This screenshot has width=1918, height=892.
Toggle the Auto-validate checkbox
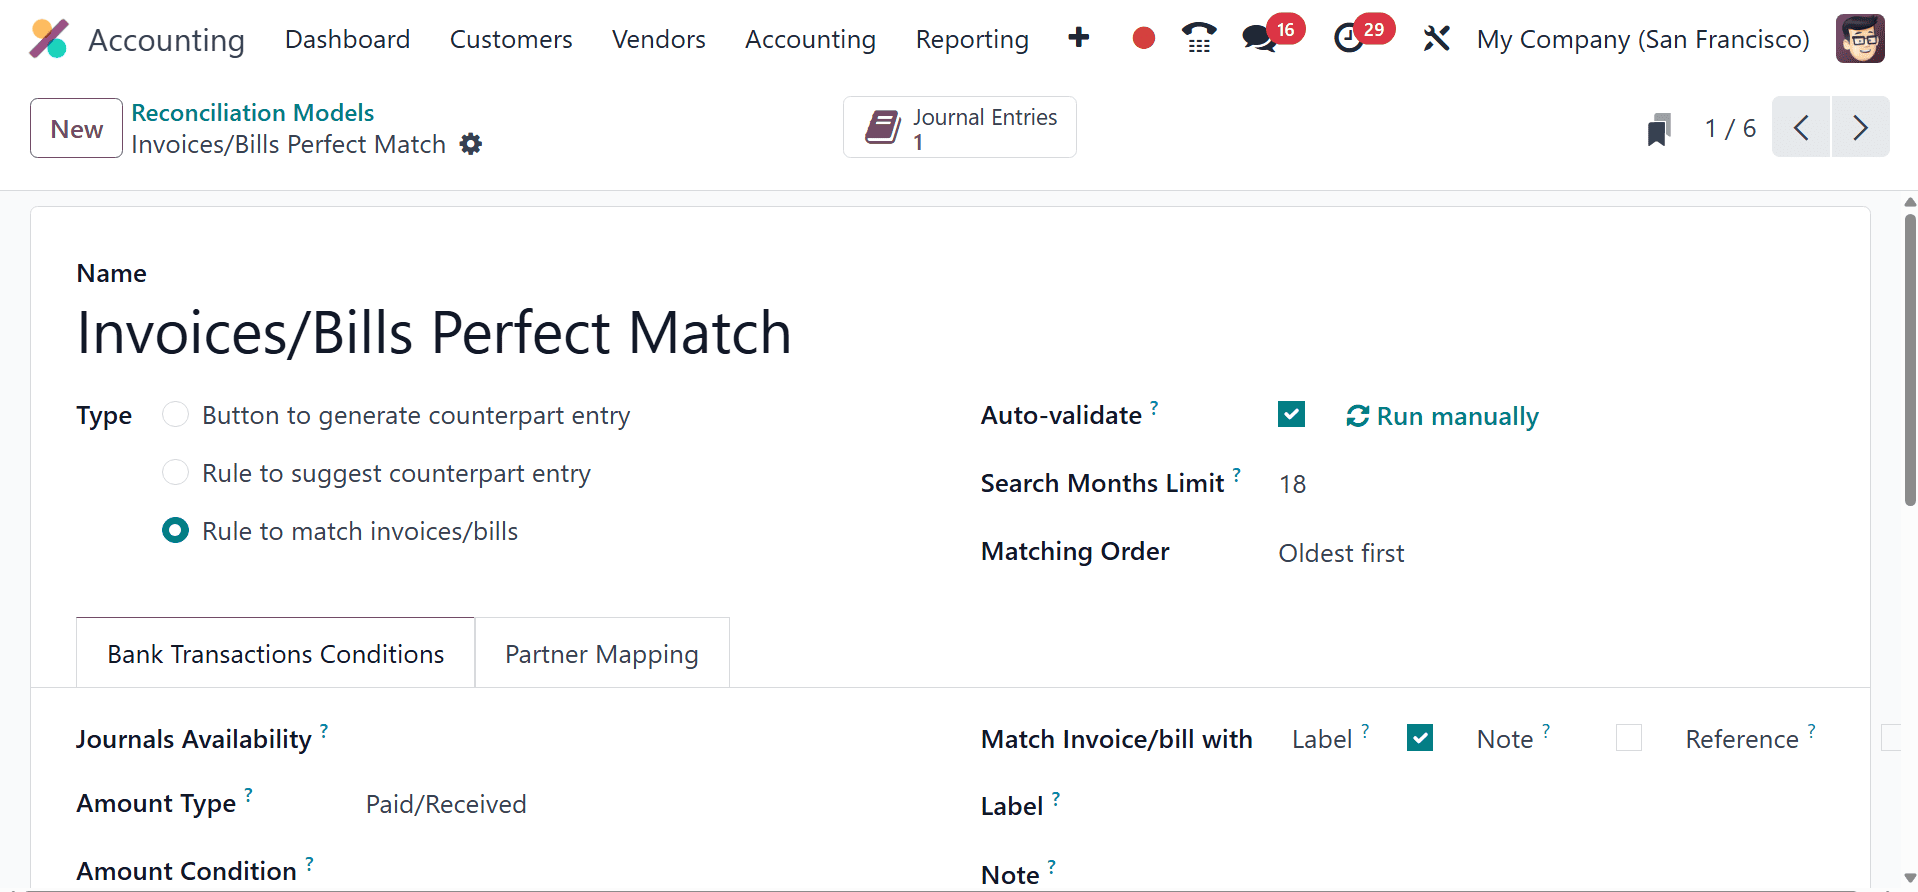(x=1291, y=414)
